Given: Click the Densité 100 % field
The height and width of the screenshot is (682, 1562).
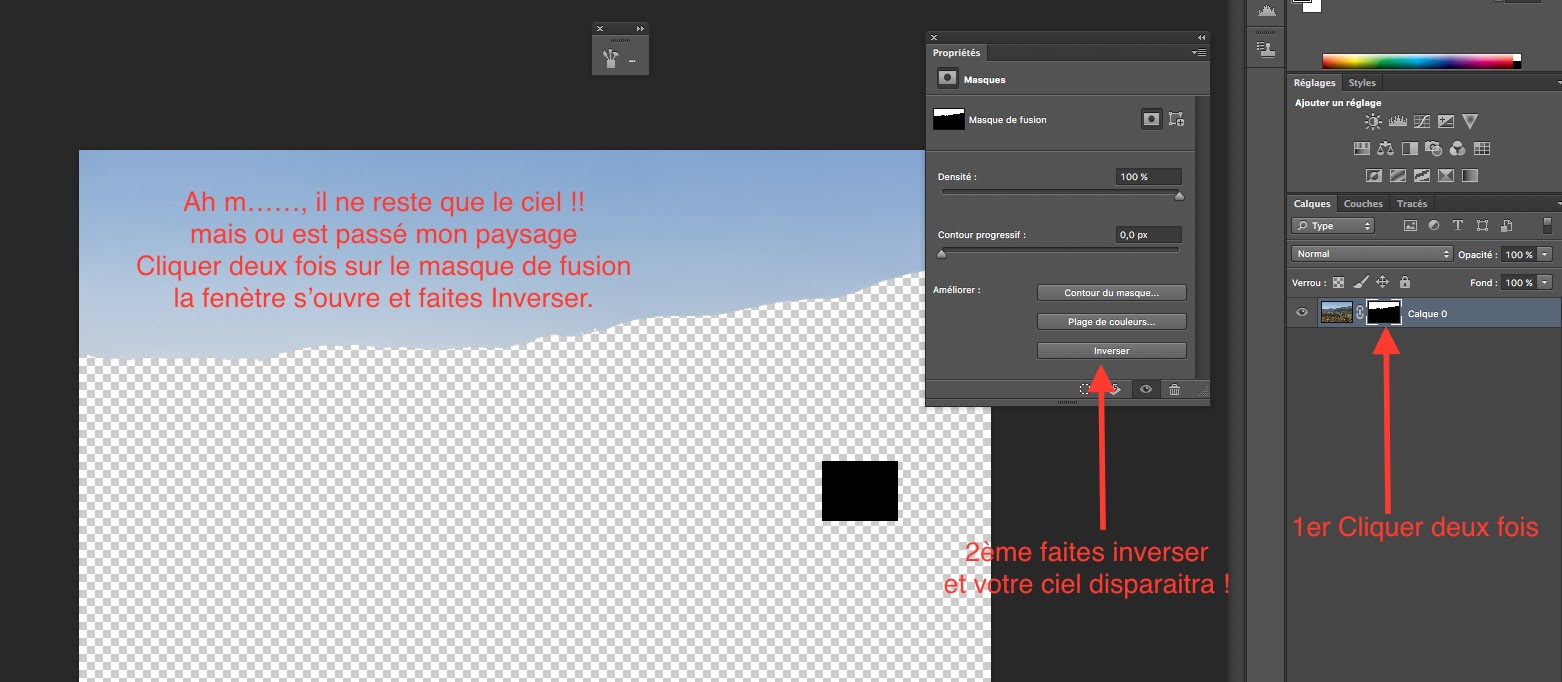Looking at the screenshot, I should point(1149,177).
